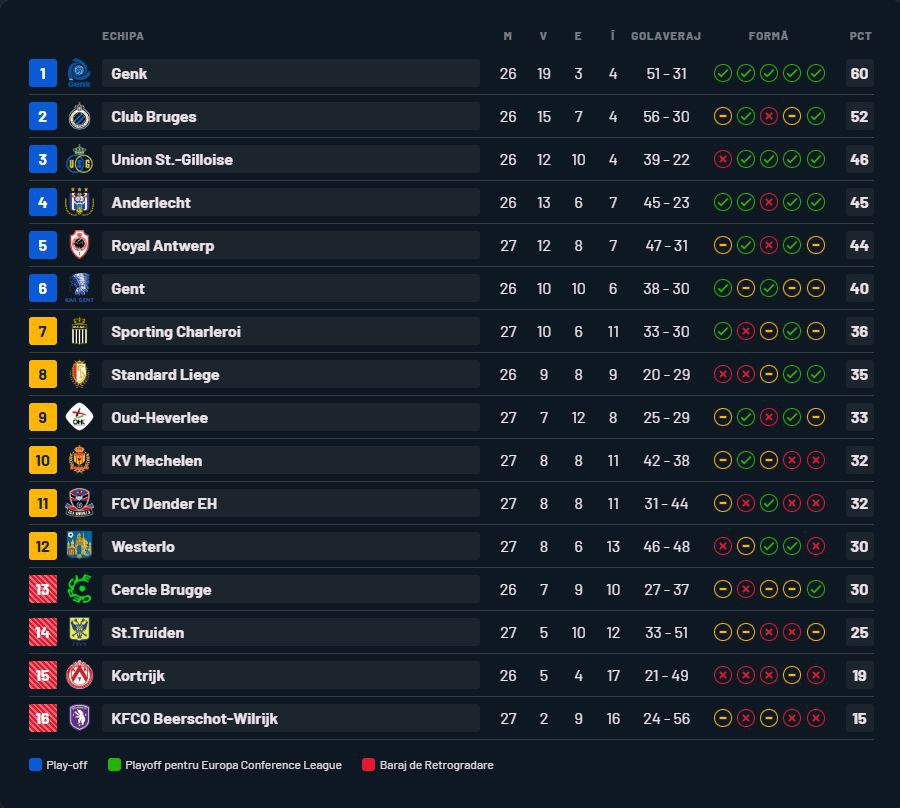Sort by the GOLAVERAJ column header

click(x=666, y=36)
